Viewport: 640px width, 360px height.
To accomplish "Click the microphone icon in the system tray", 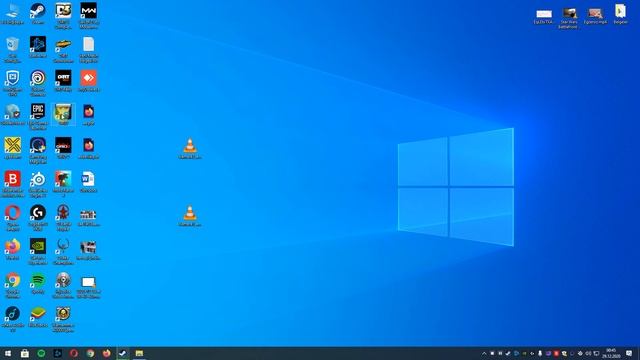I will click(x=540, y=353).
